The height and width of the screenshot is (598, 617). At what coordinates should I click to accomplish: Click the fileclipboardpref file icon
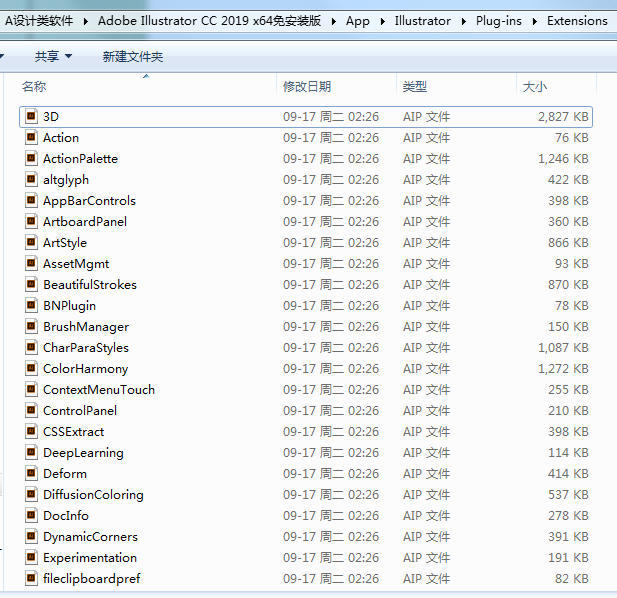31,578
